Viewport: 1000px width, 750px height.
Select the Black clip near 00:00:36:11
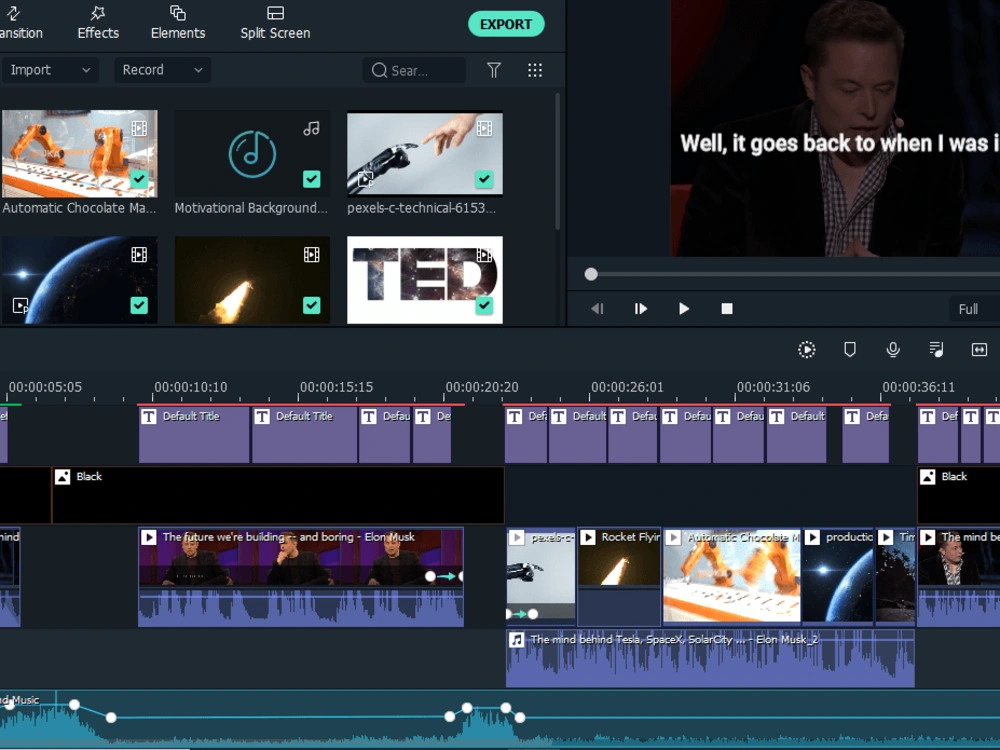coord(959,495)
